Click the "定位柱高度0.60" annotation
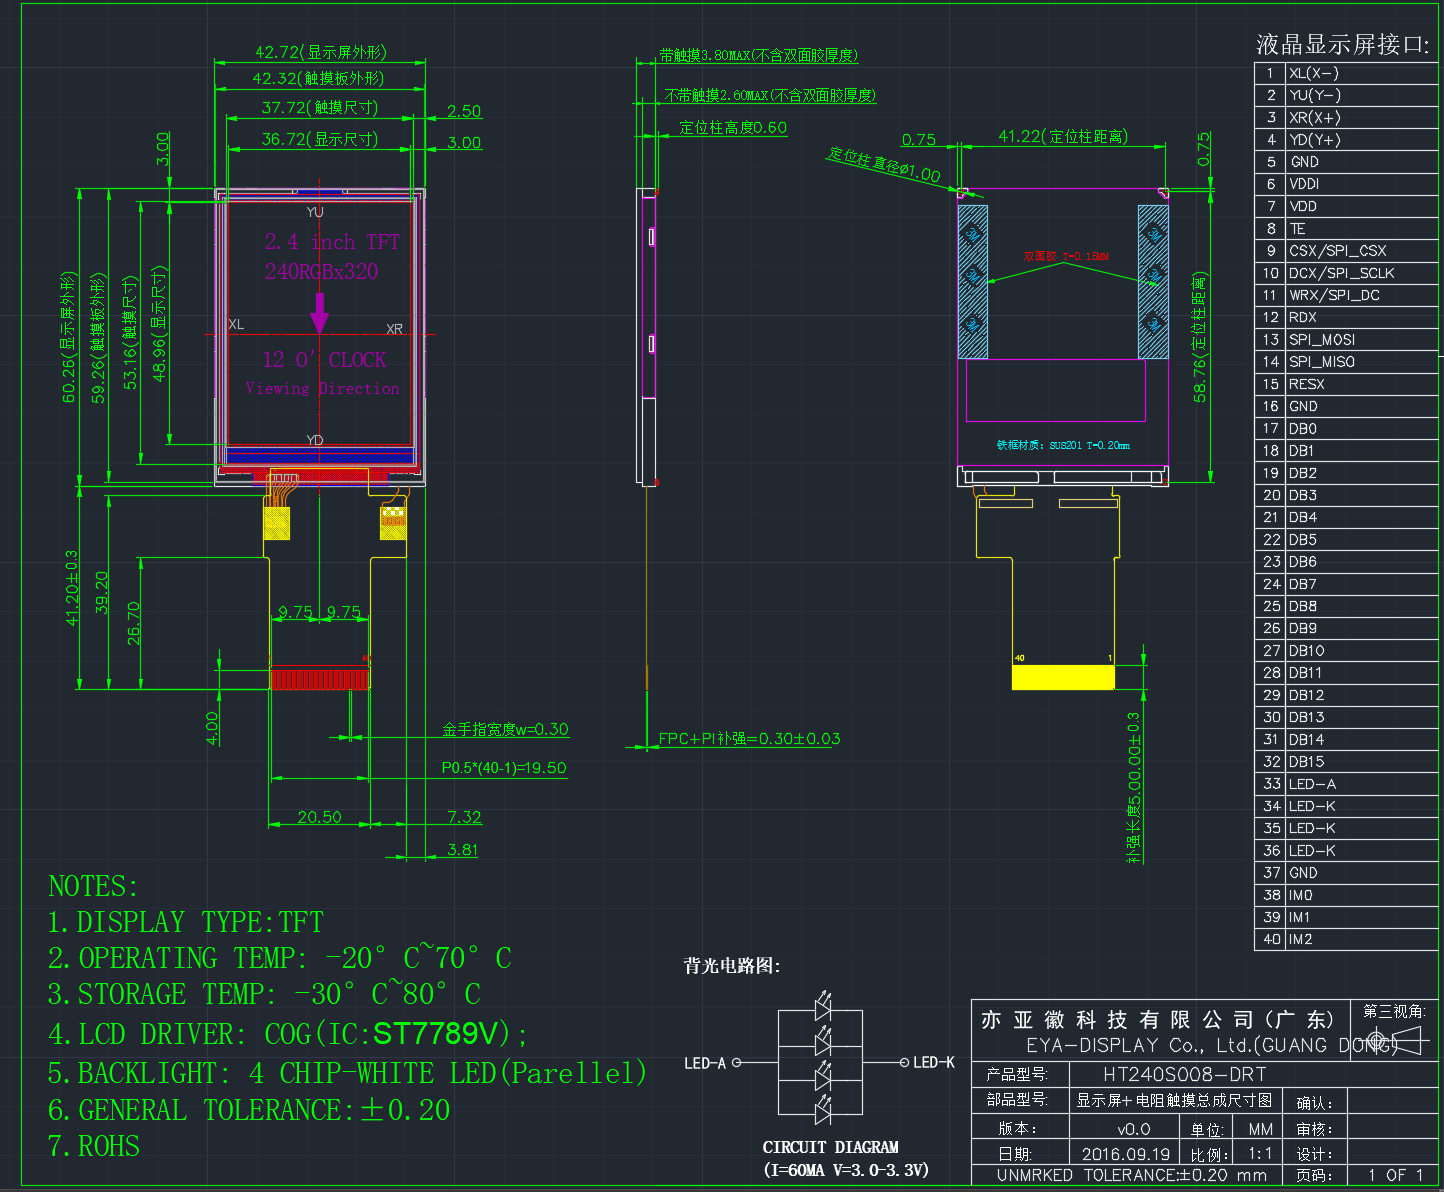The width and height of the screenshot is (1444, 1192). pos(733,127)
